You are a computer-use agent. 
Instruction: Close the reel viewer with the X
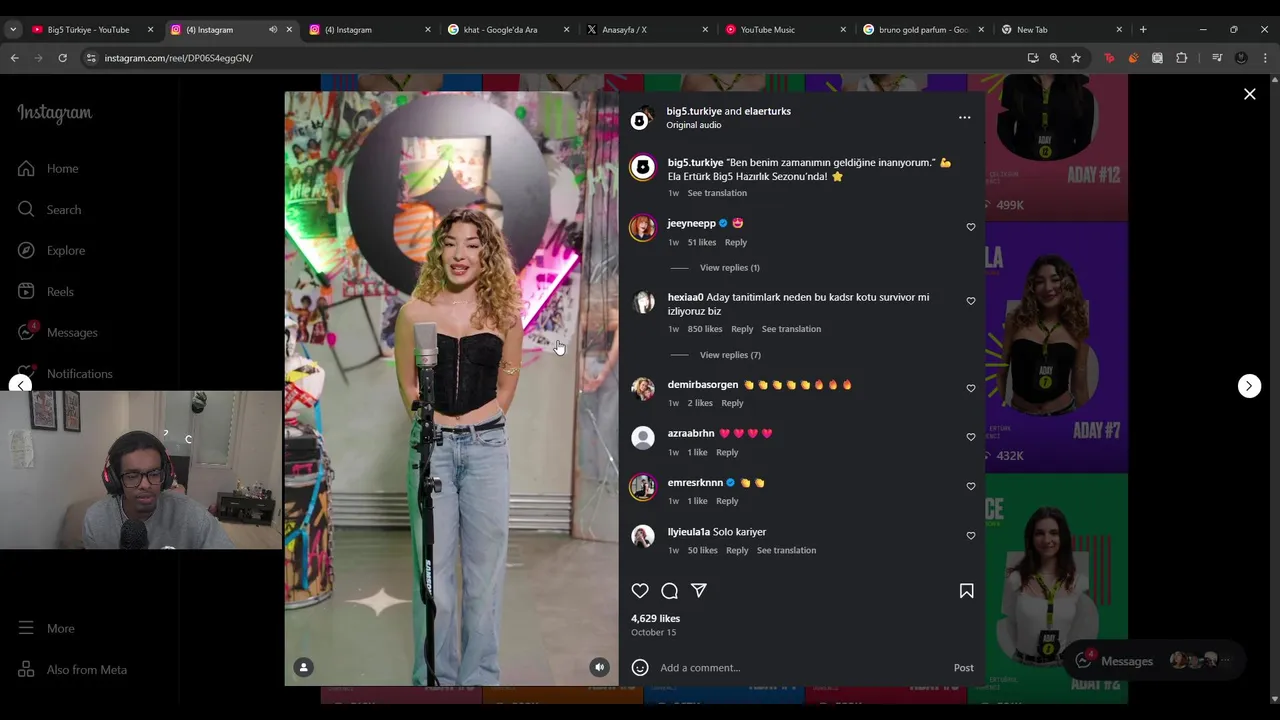[x=1249, y=94]
